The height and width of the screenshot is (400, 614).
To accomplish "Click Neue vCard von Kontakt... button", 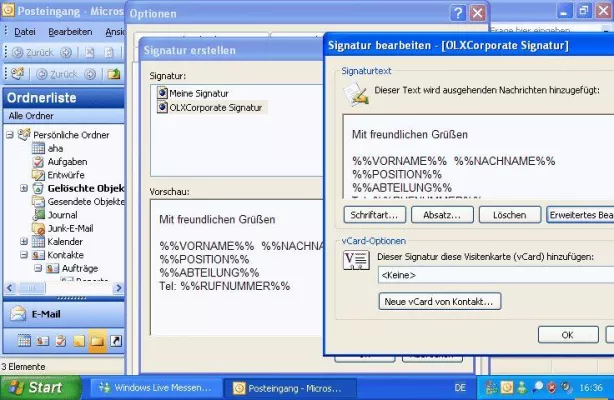I will point(440,301).
